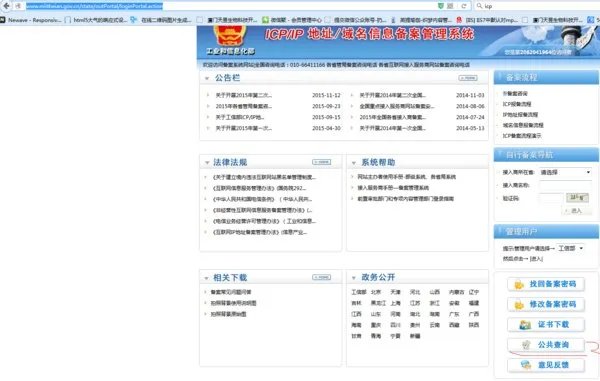Click the national emblem logo in banner
This screenshot has height=381, width=600.
point(228,36)
